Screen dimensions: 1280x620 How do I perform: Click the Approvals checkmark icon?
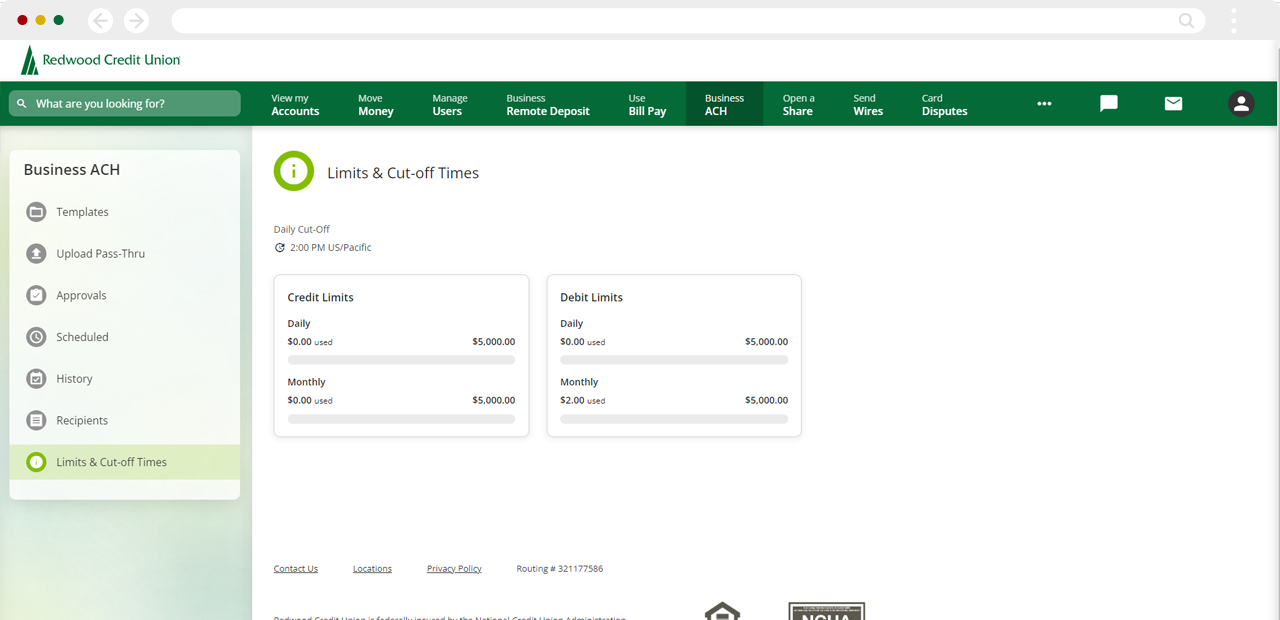[x=36, y=296]
